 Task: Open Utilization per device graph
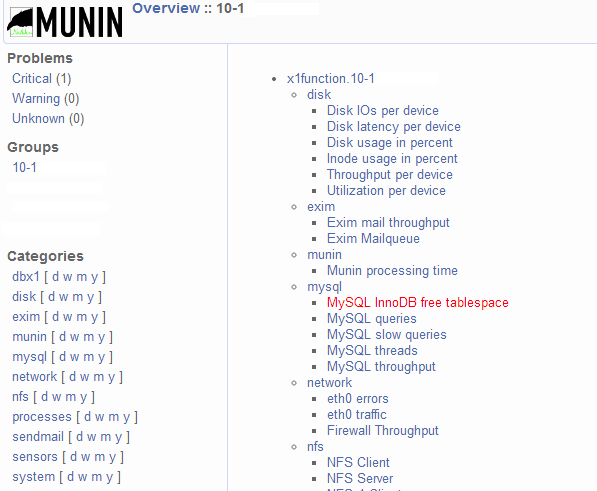click(386, 191)
